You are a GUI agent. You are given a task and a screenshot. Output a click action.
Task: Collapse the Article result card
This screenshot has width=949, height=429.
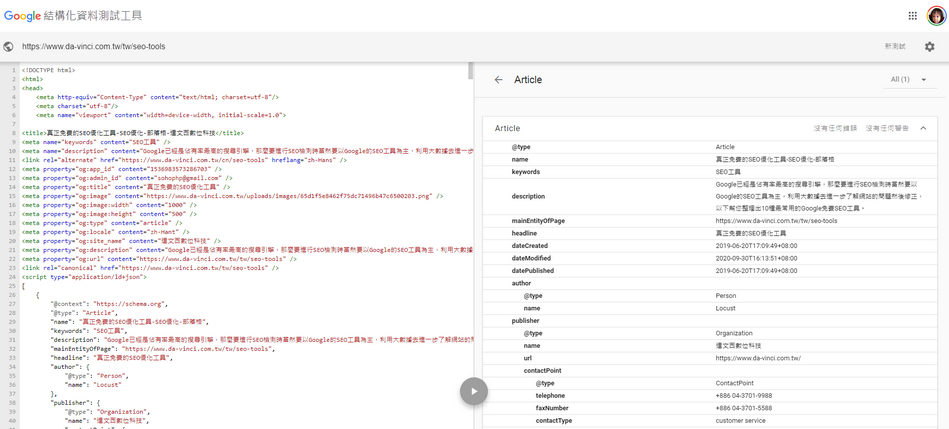coord(923,128)
